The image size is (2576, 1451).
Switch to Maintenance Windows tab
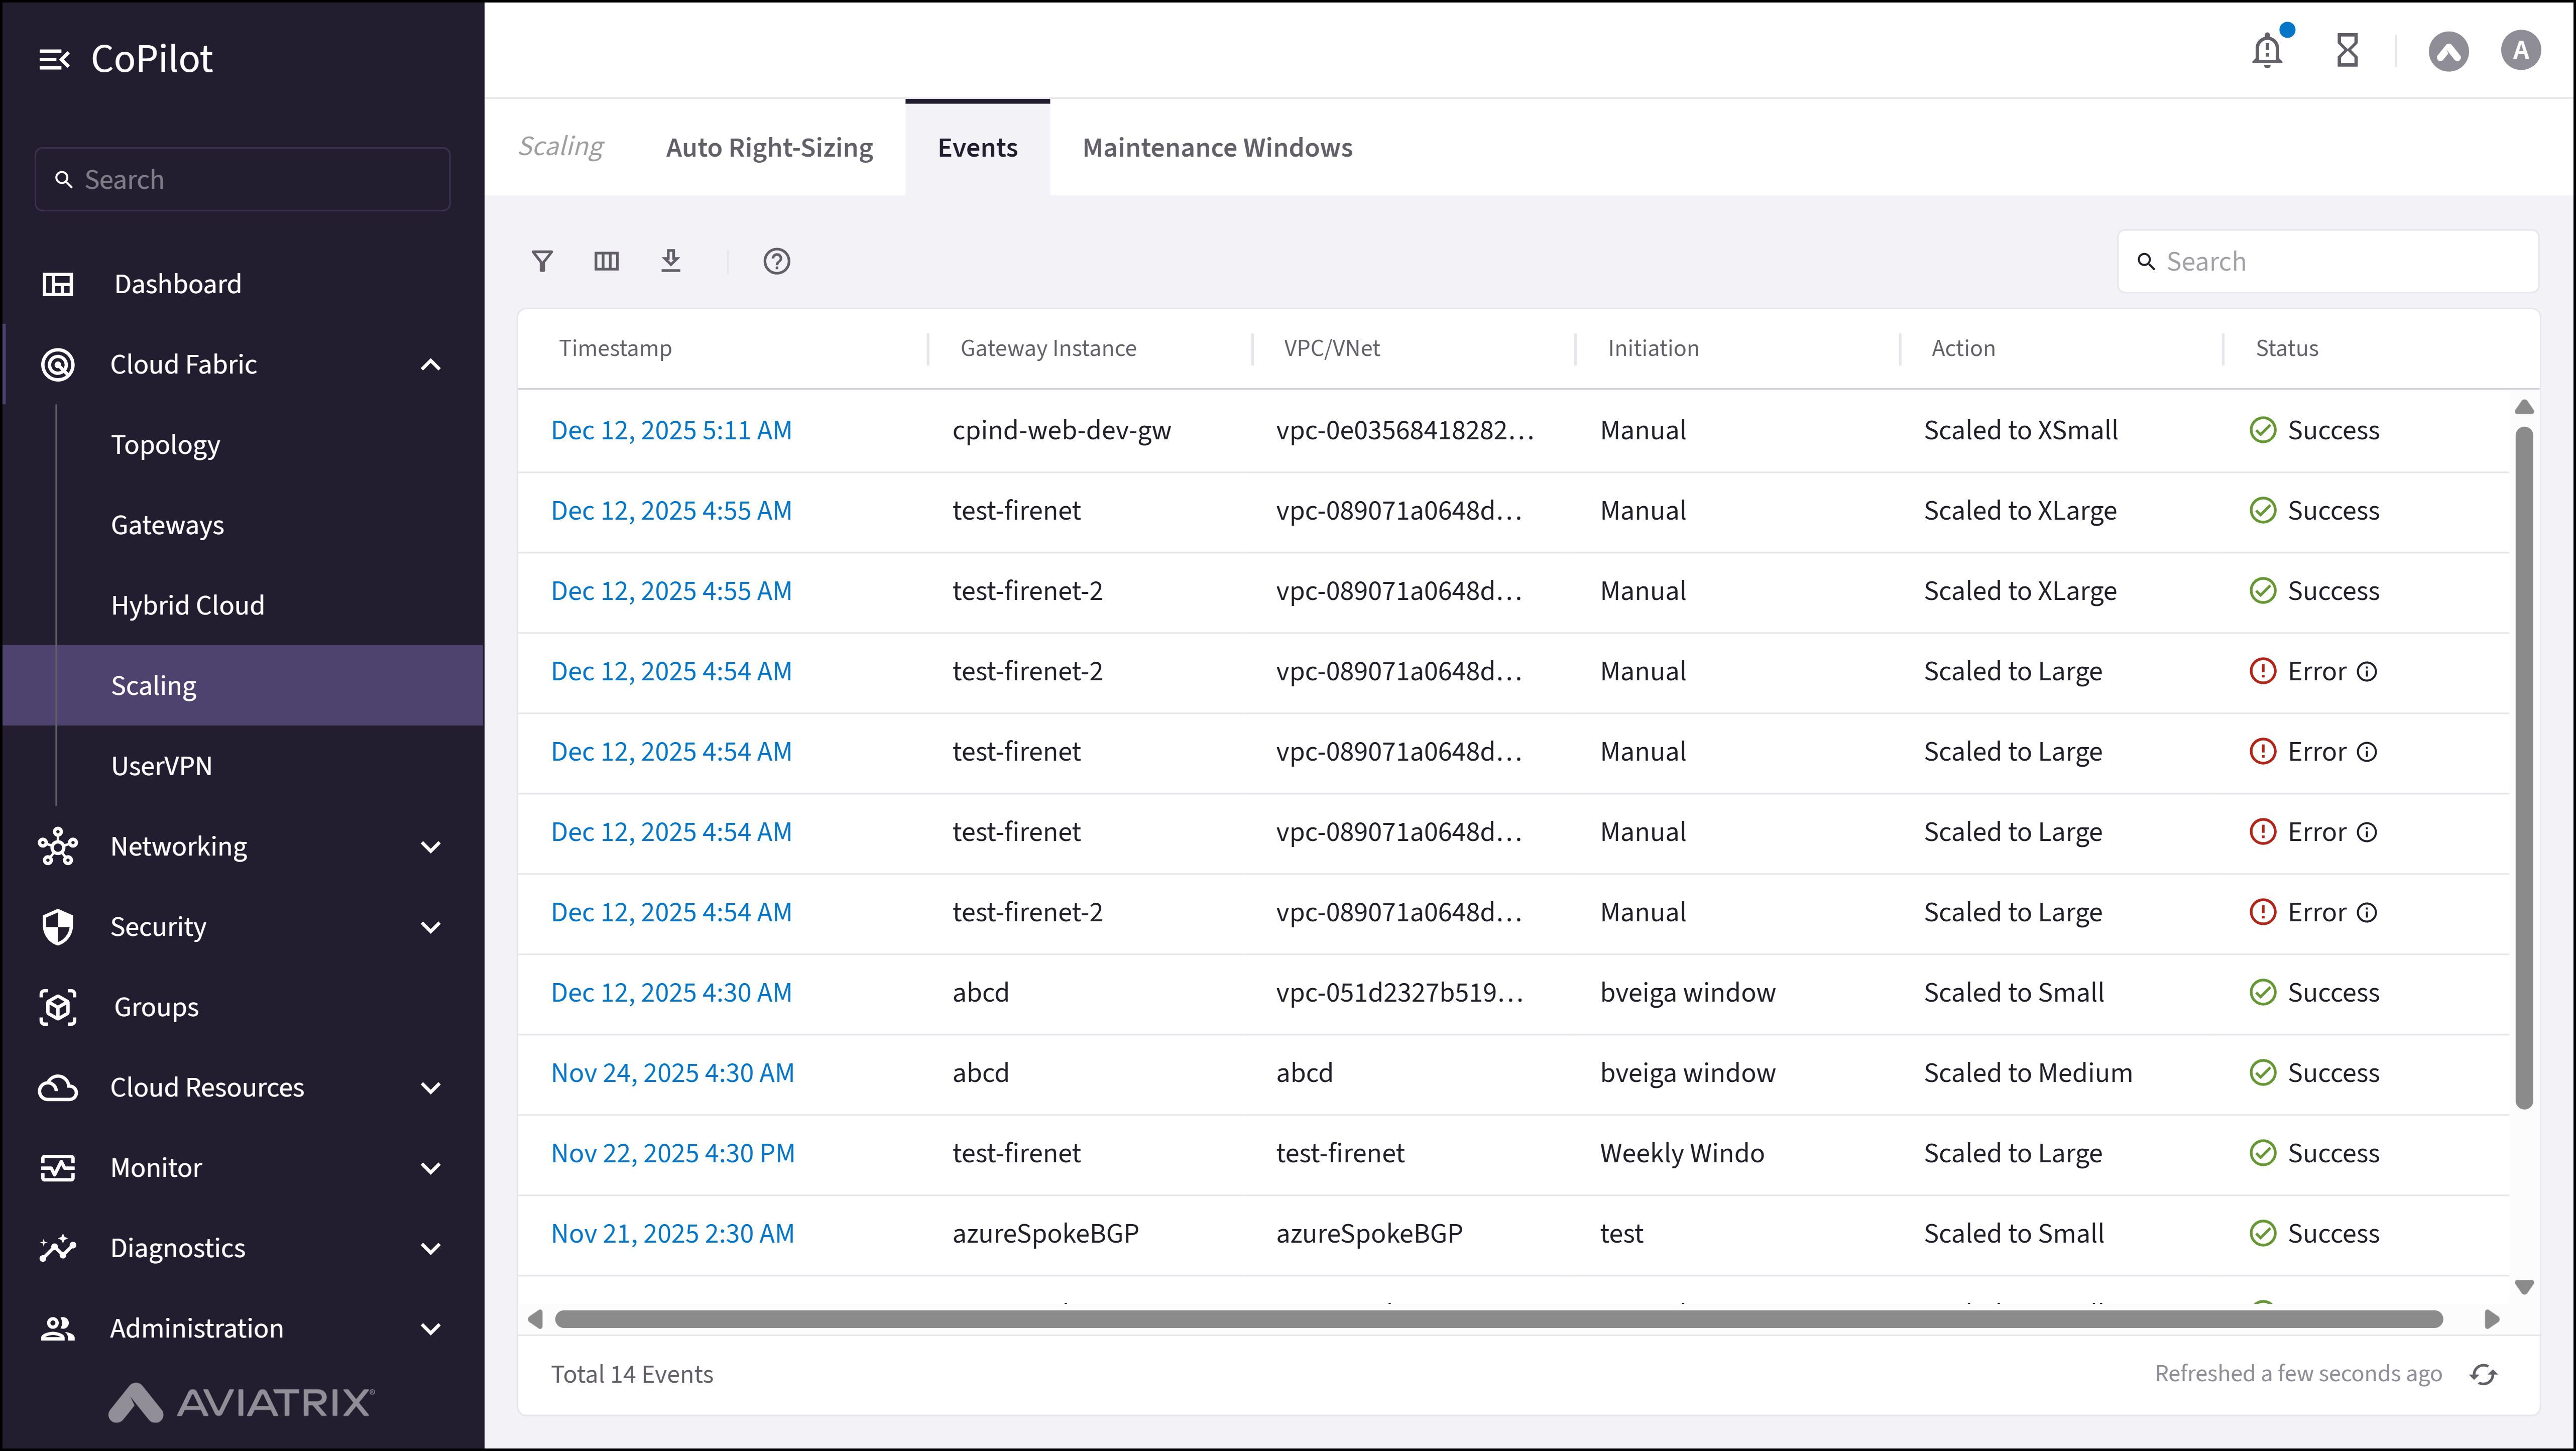coord(1217,147)
